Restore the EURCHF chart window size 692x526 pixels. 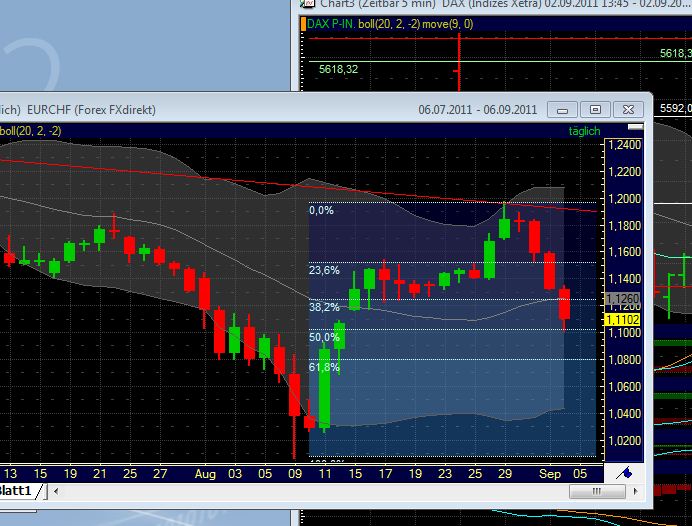596,109
